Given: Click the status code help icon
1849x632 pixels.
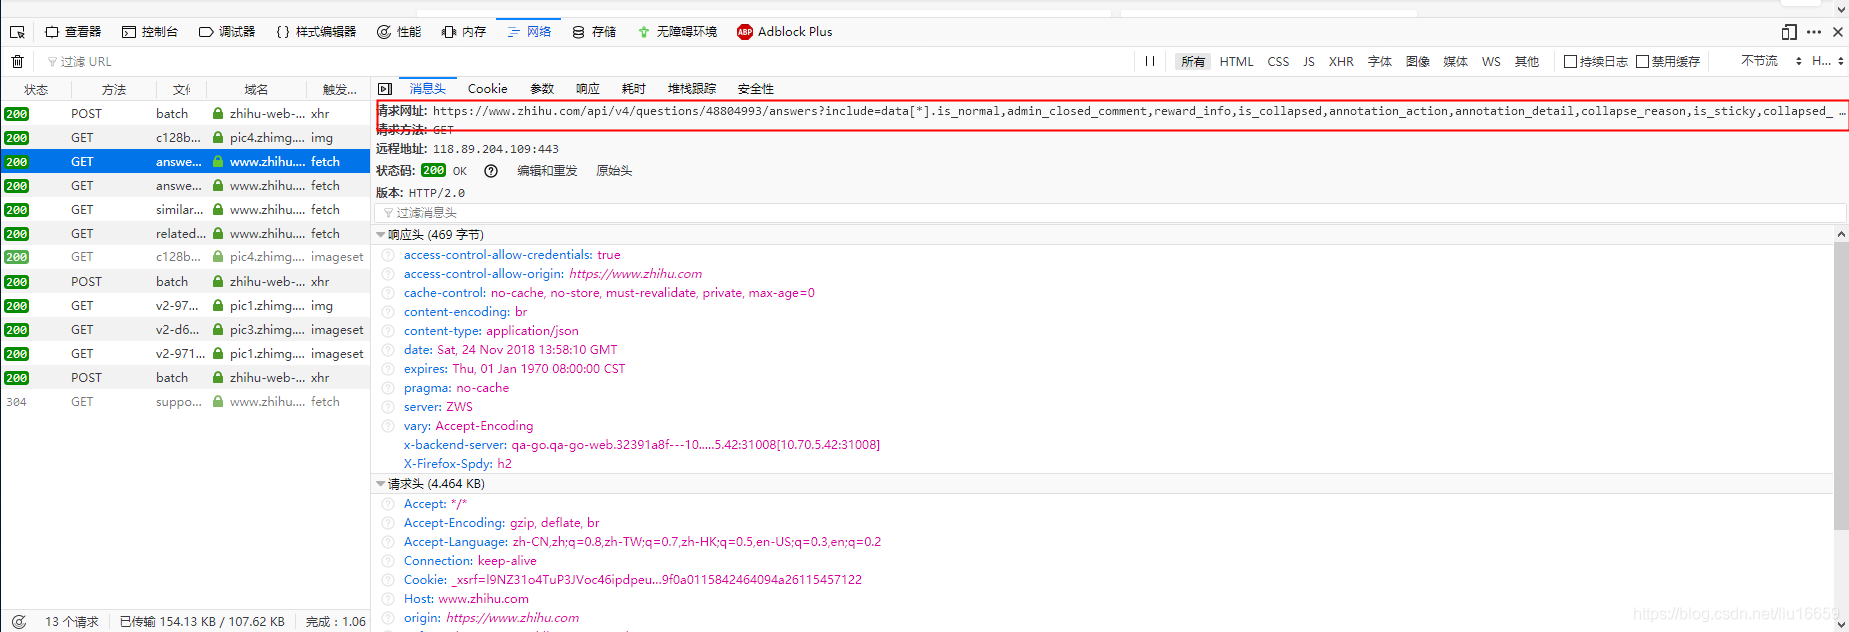Looking at the screenshot, I should [491, 171].
